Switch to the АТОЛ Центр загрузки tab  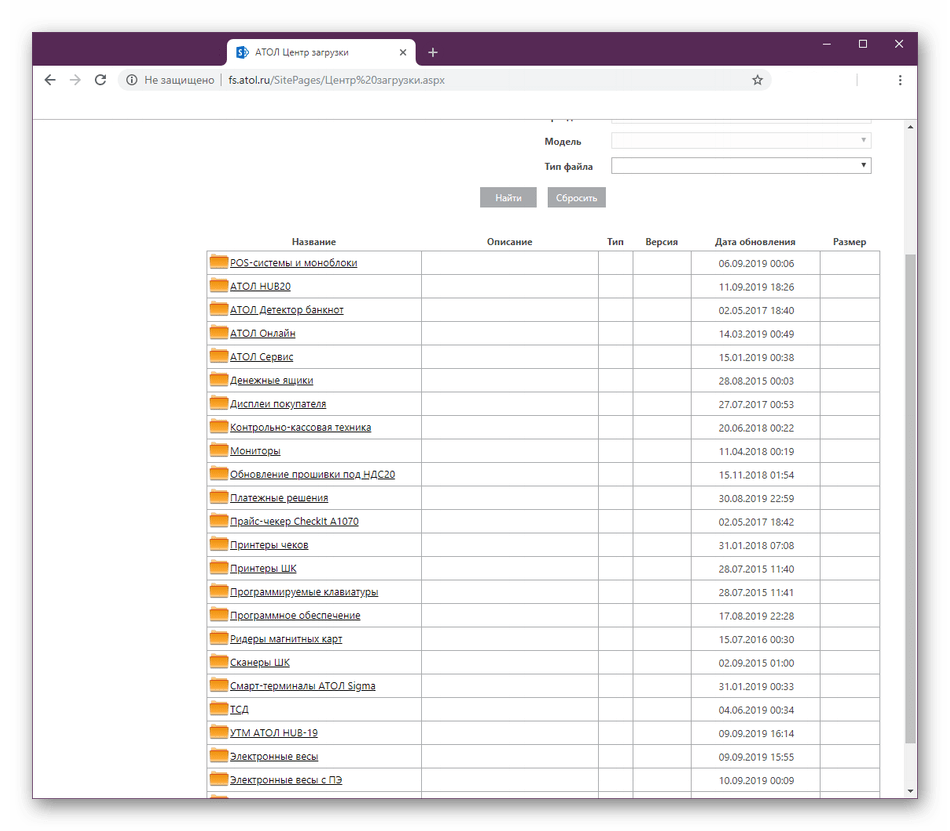point(321,53)
